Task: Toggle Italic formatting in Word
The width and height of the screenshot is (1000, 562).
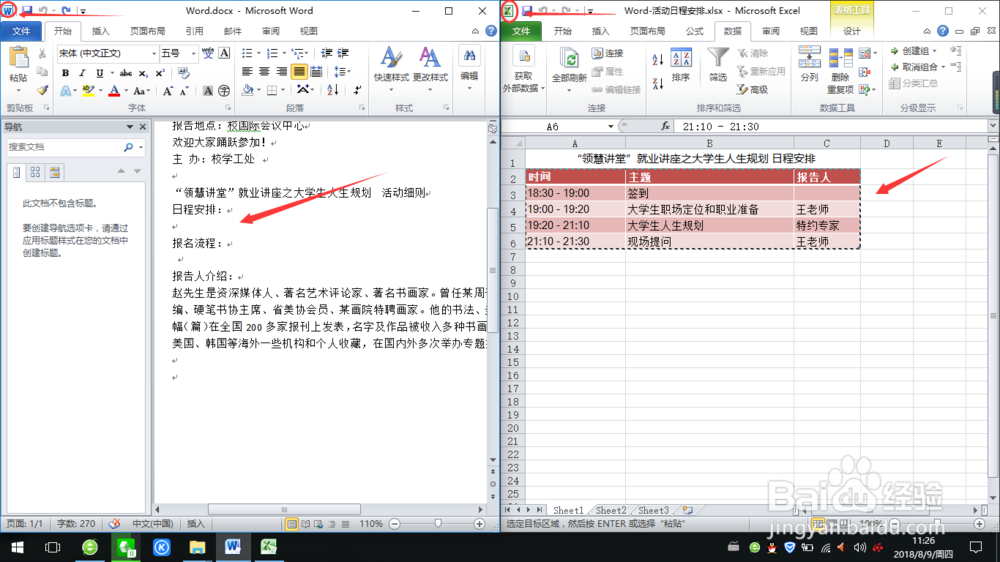Action: tap(82, 73)
